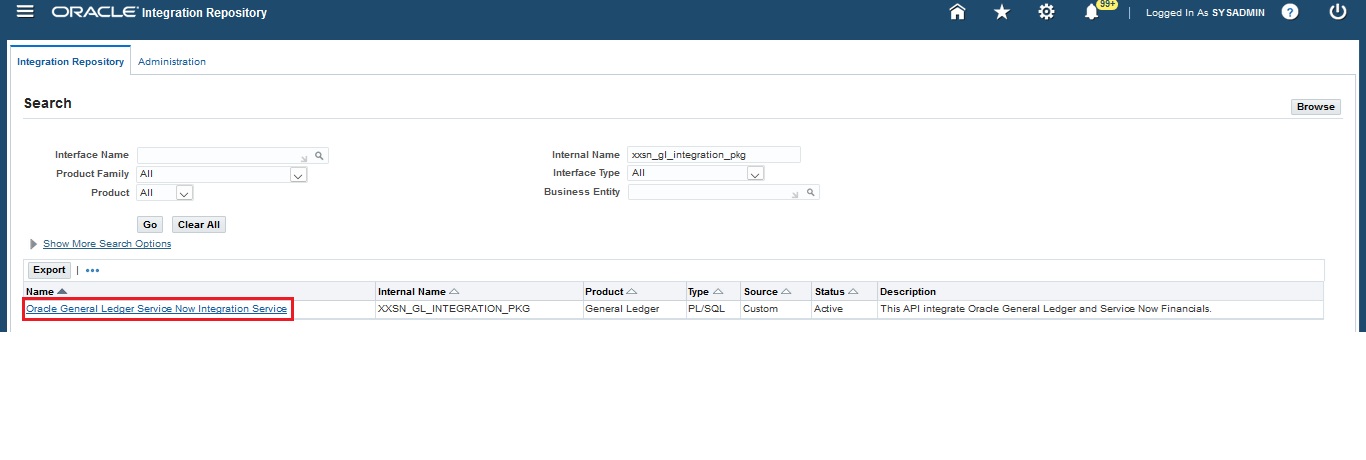Select the Integration Repository tab
This screenshot has height=460, width=1366.
tap(71, 62)
